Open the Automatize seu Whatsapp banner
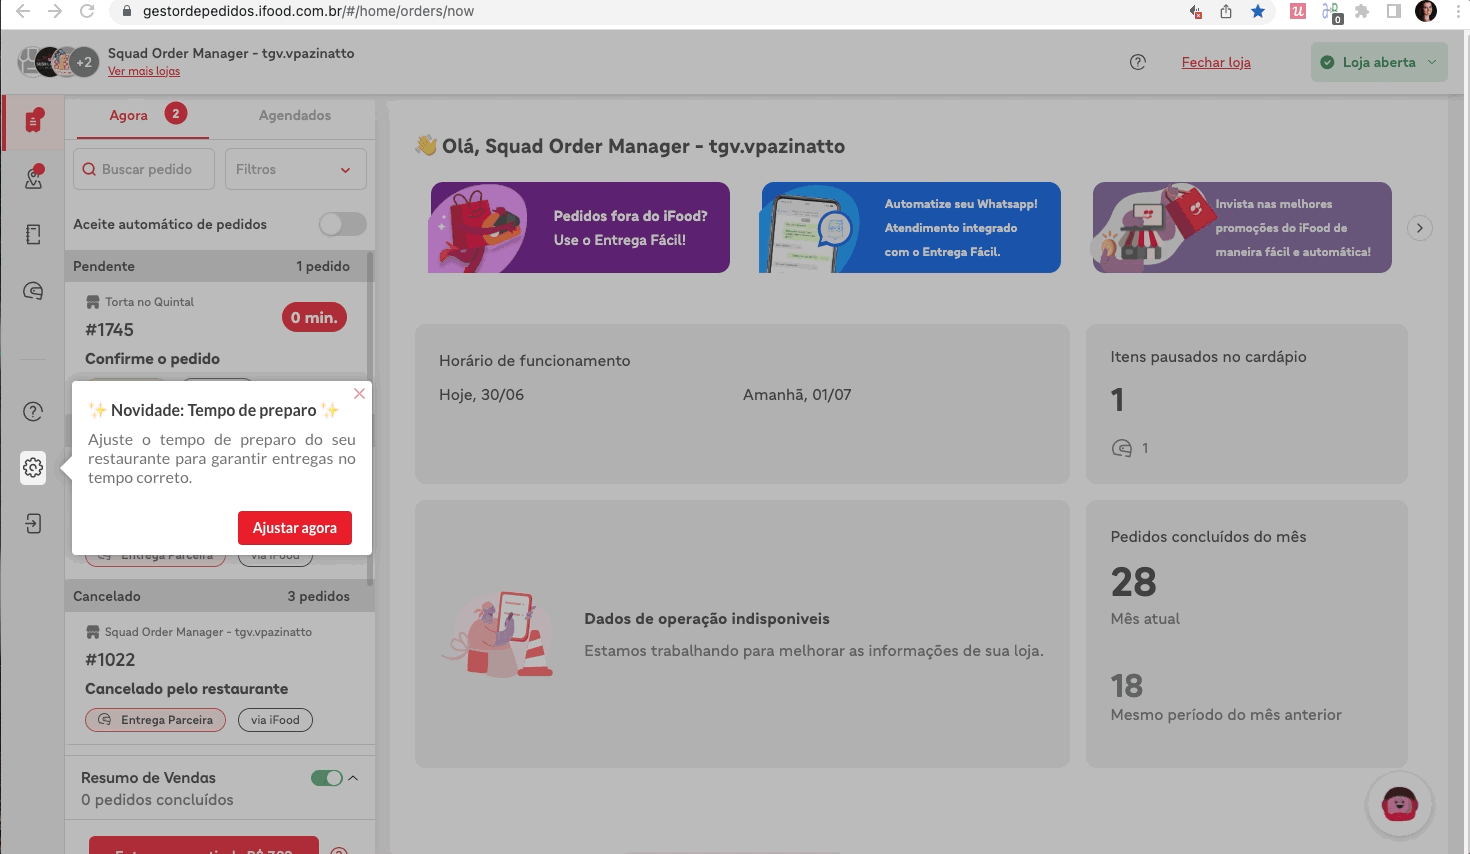Screen dimensions: 1470x854 910,227
